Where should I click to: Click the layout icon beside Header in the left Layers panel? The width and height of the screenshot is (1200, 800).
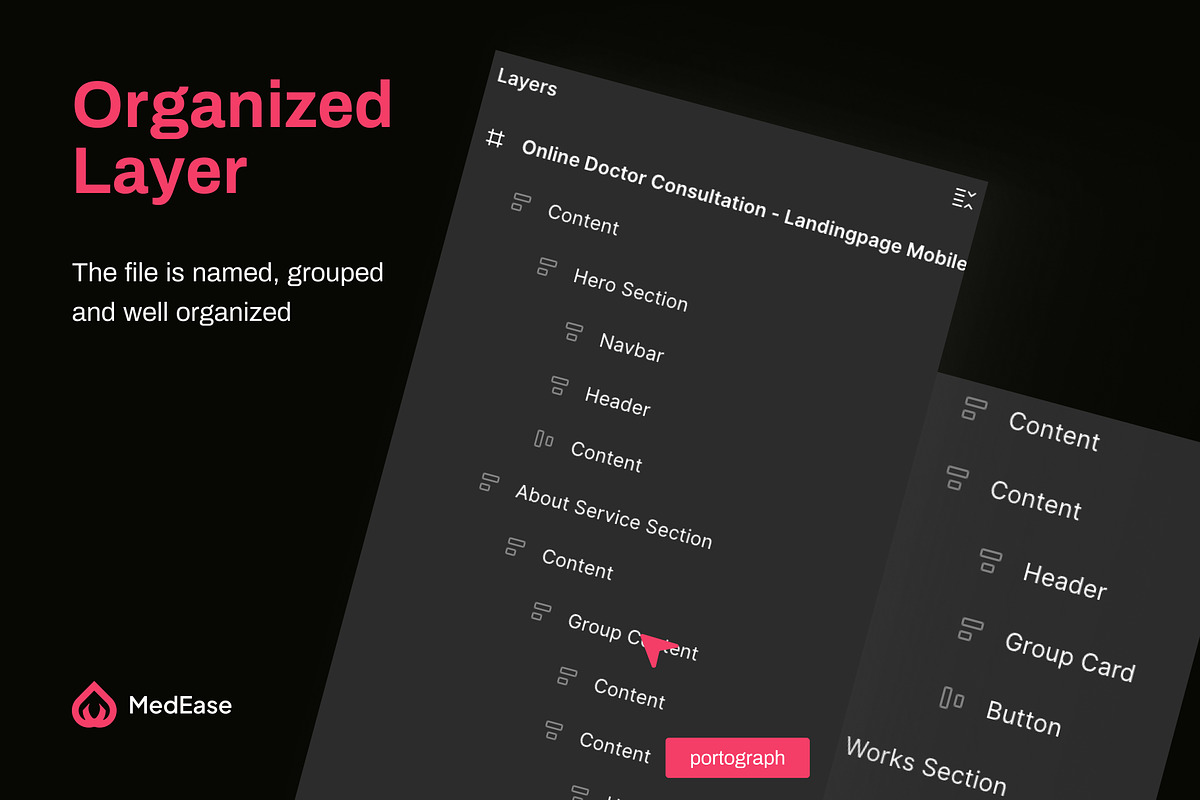(x=559, y=385)
